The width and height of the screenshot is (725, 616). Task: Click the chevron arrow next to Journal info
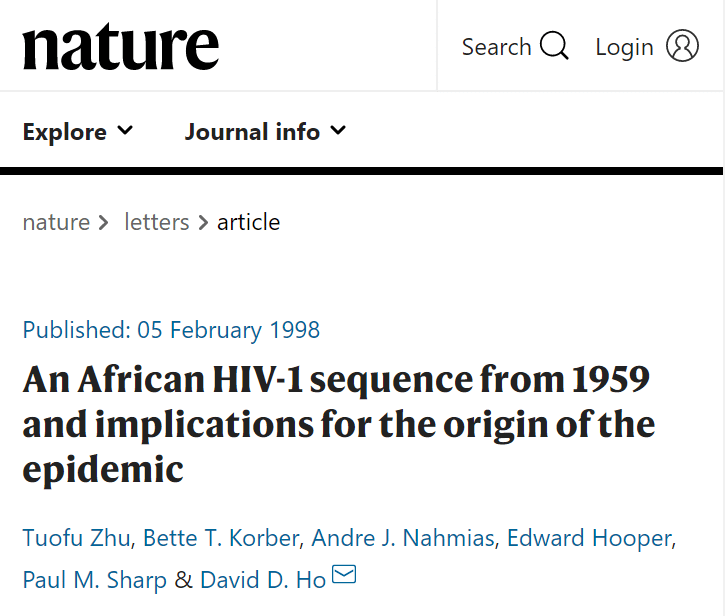(338, 131)
